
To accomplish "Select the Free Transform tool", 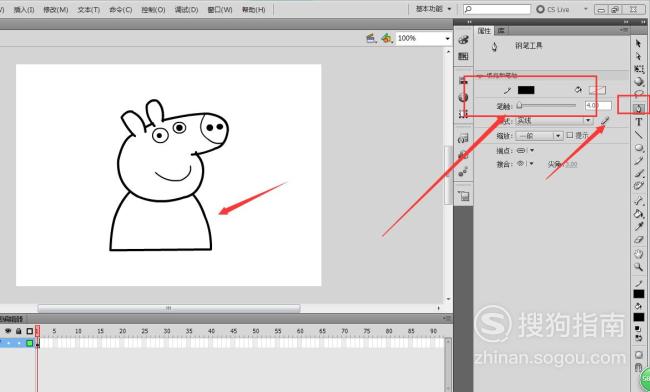I will (639, 69).
